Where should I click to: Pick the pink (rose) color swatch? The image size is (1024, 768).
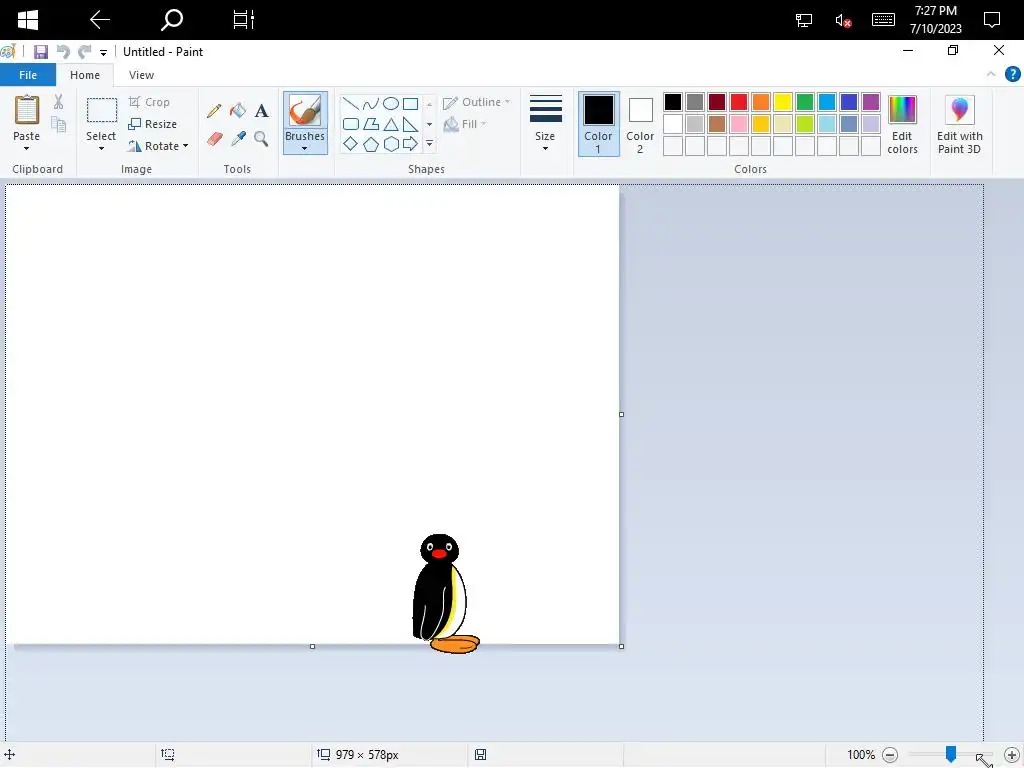739,124
